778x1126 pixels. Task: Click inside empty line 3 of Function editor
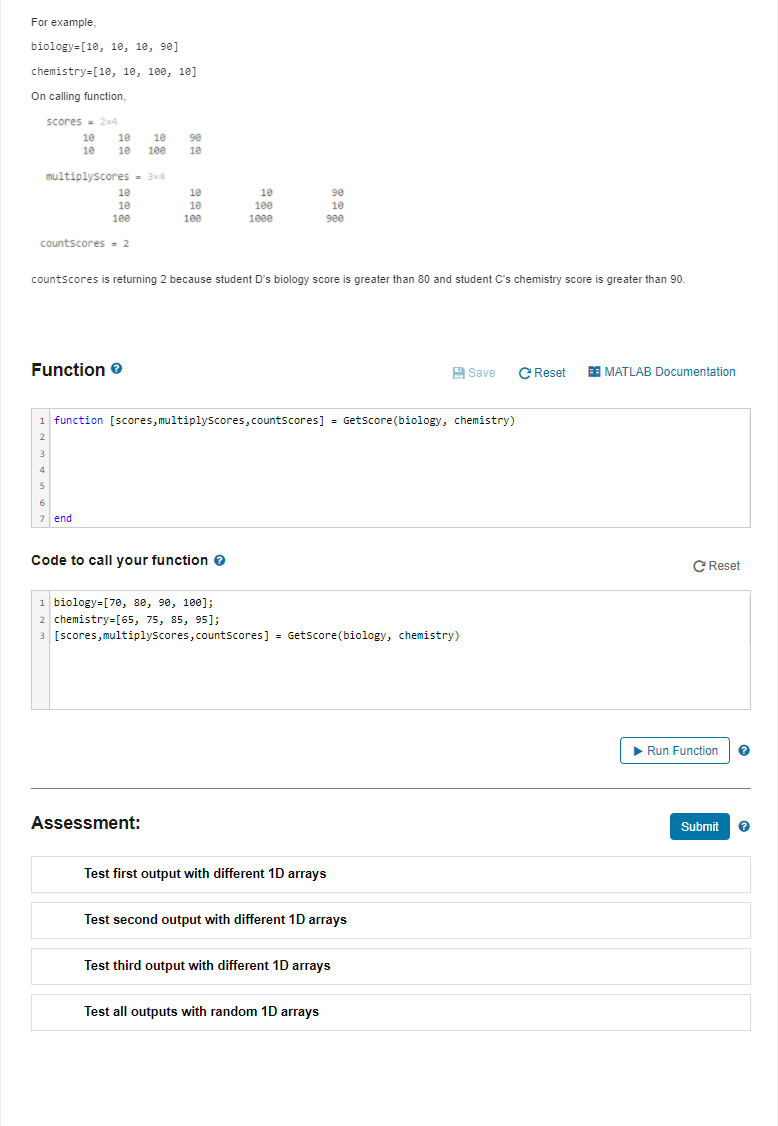399,453
